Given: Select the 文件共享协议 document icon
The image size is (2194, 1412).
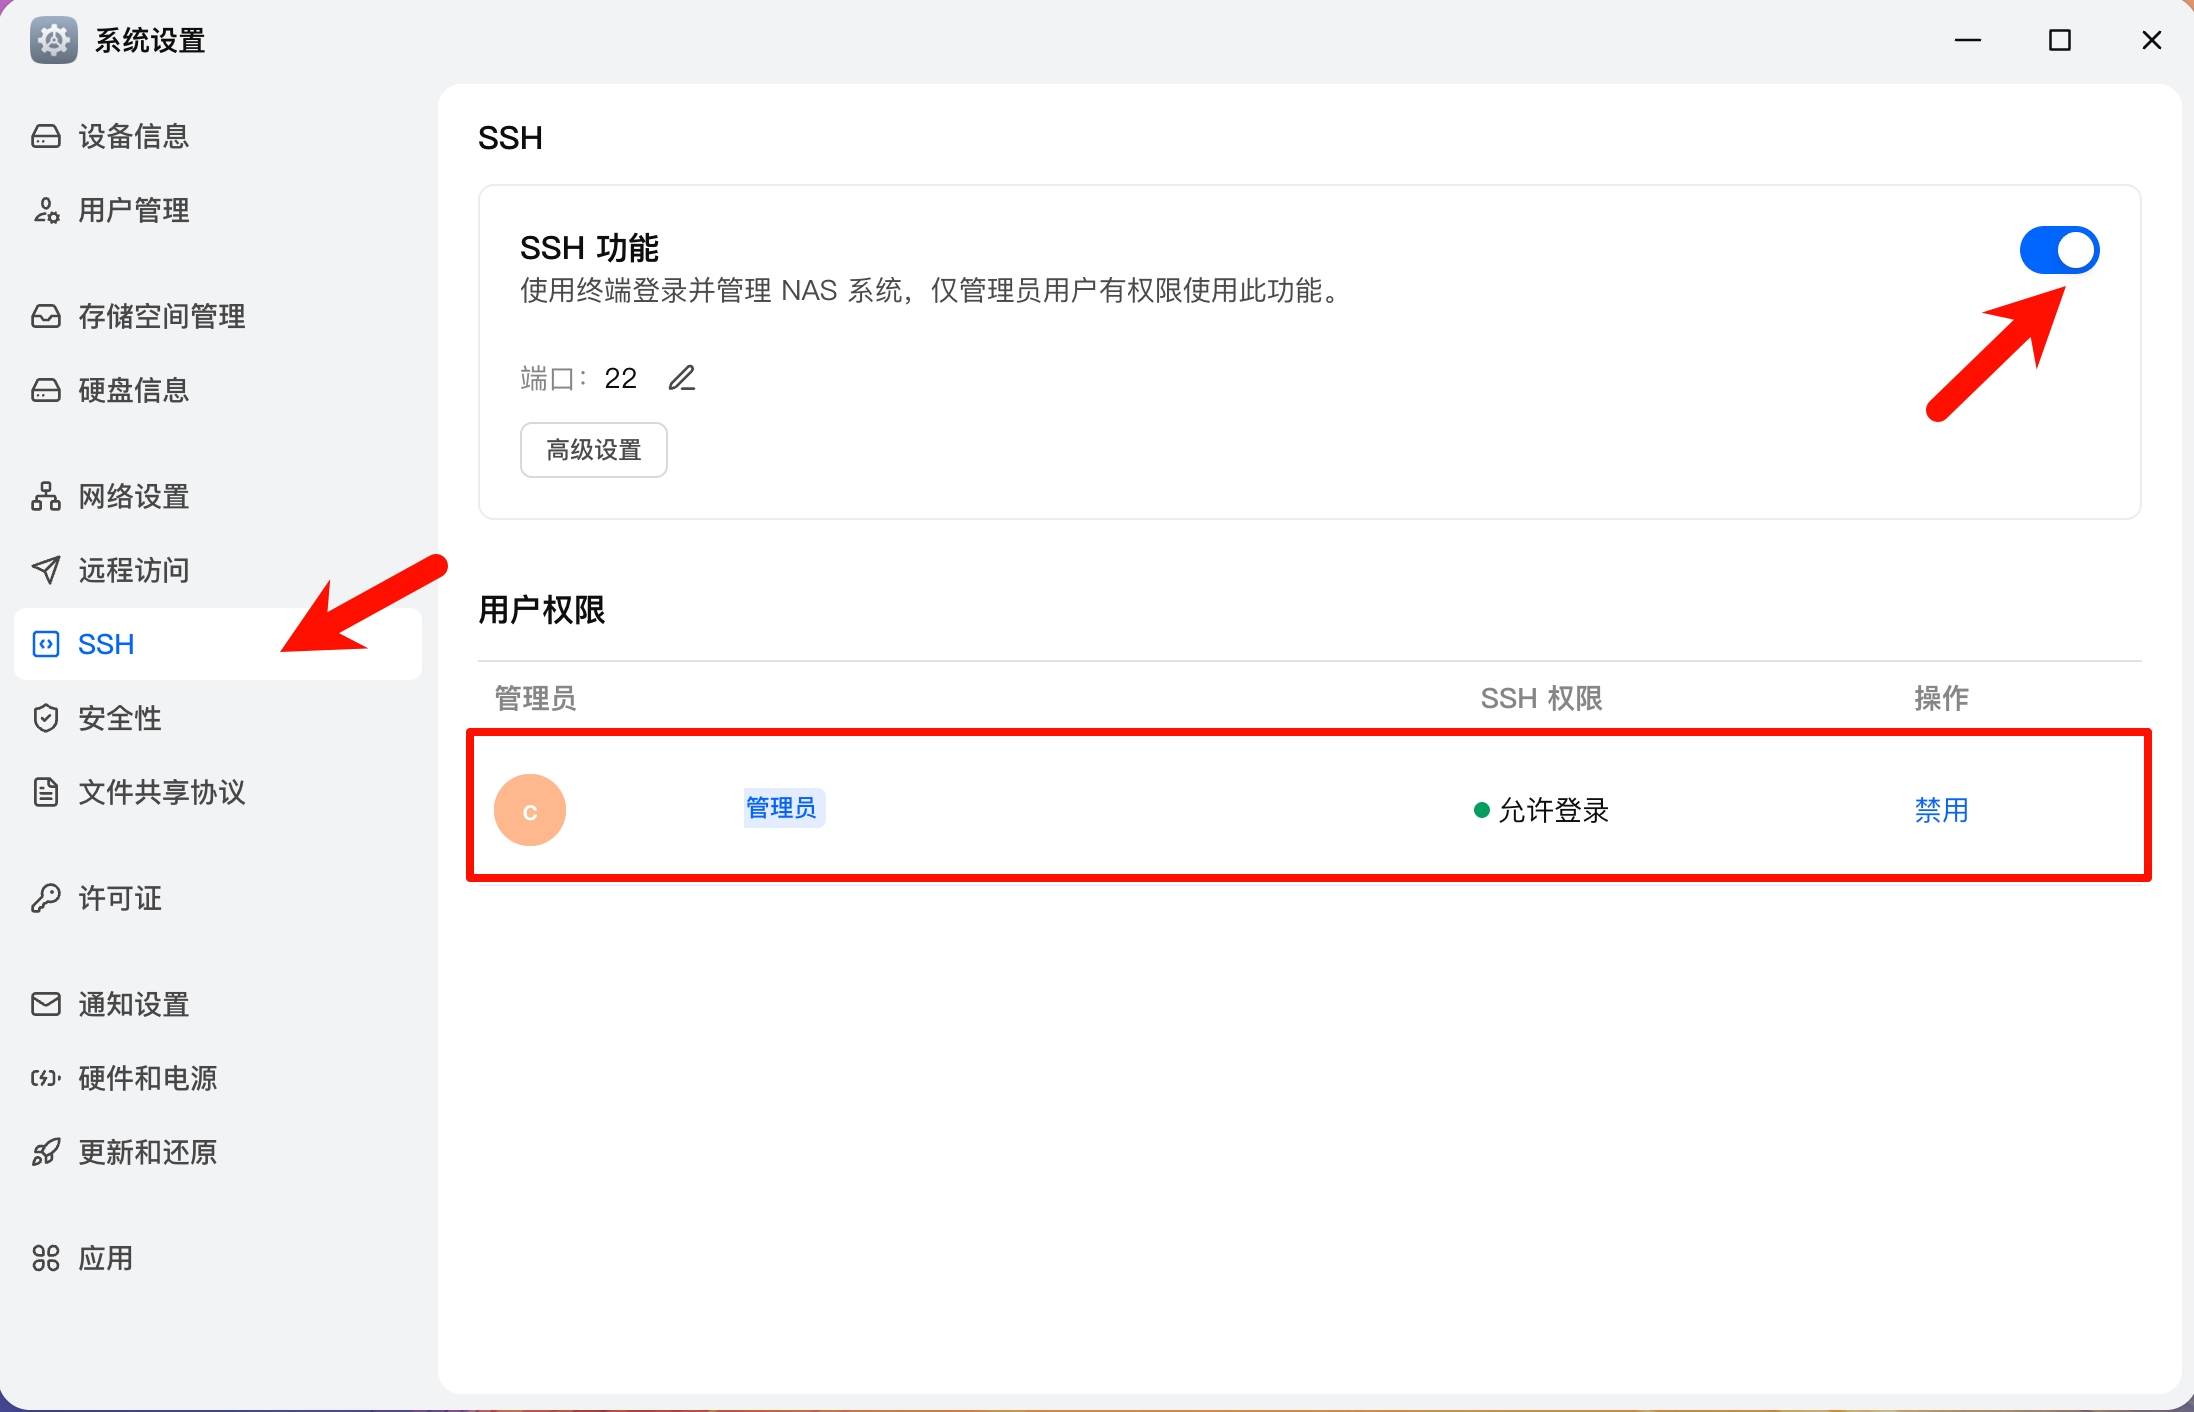Looking at the screenshot, I should tap(46, 792).
